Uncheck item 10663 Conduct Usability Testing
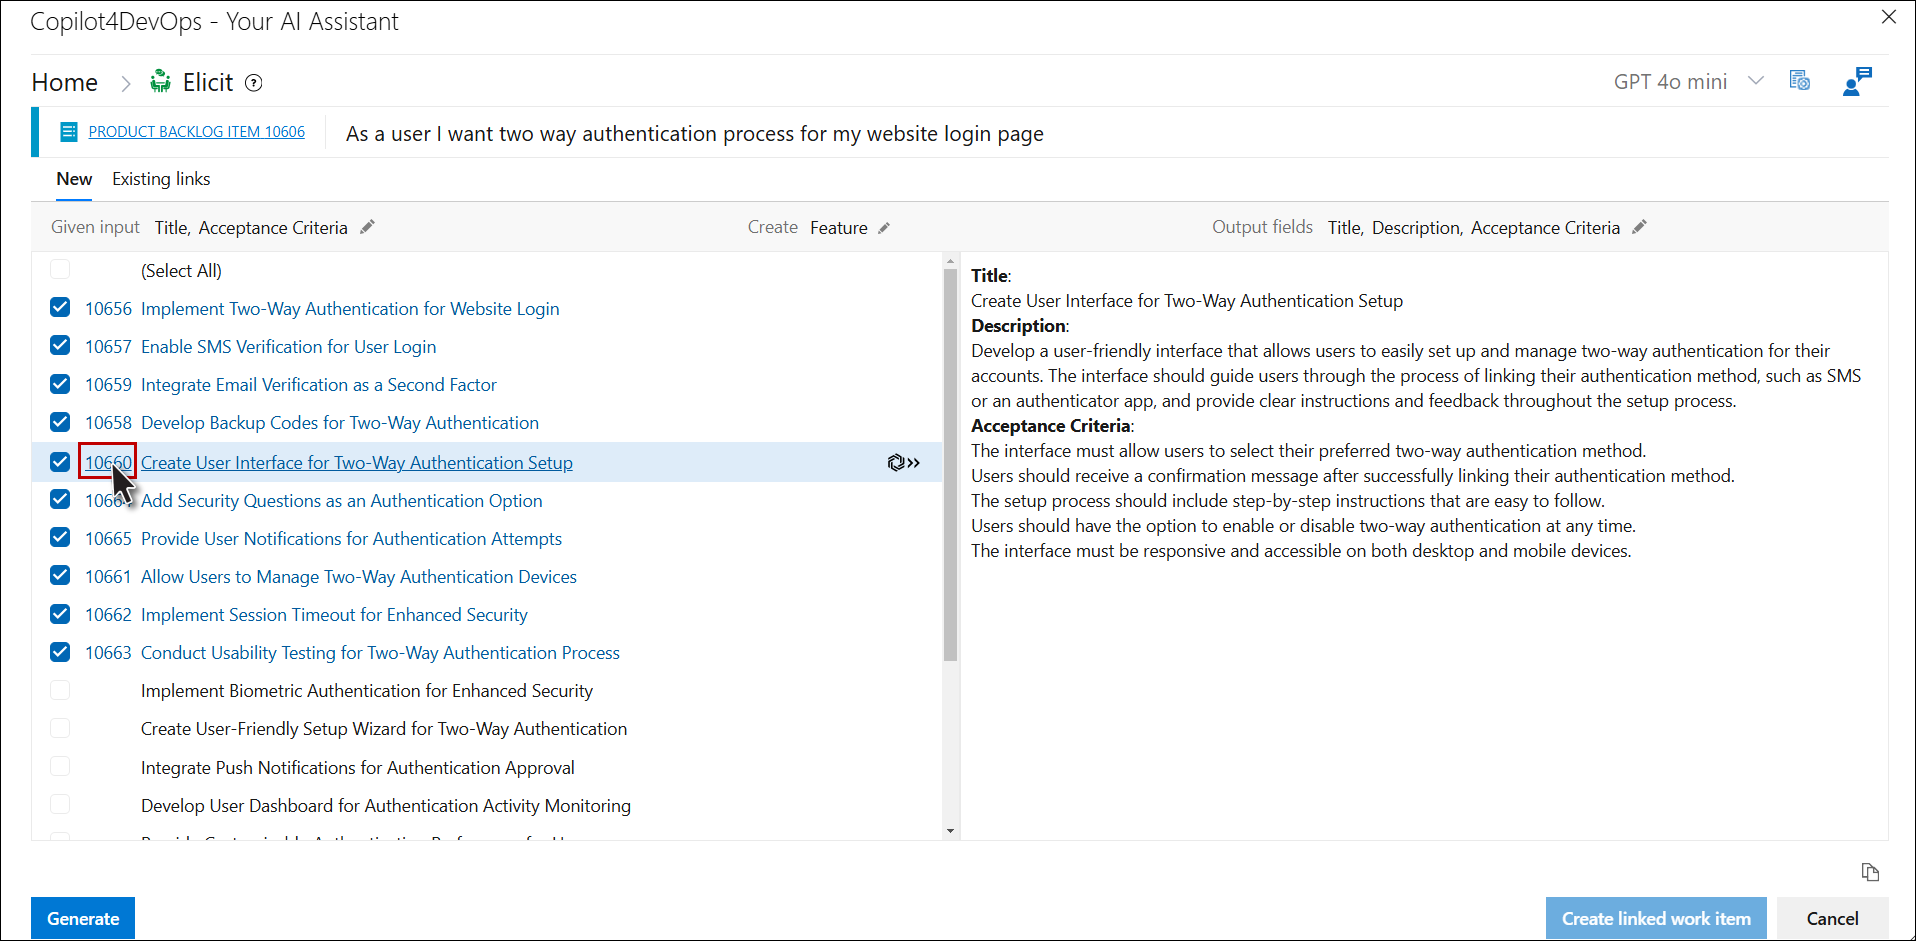 [x=60, y=651]
